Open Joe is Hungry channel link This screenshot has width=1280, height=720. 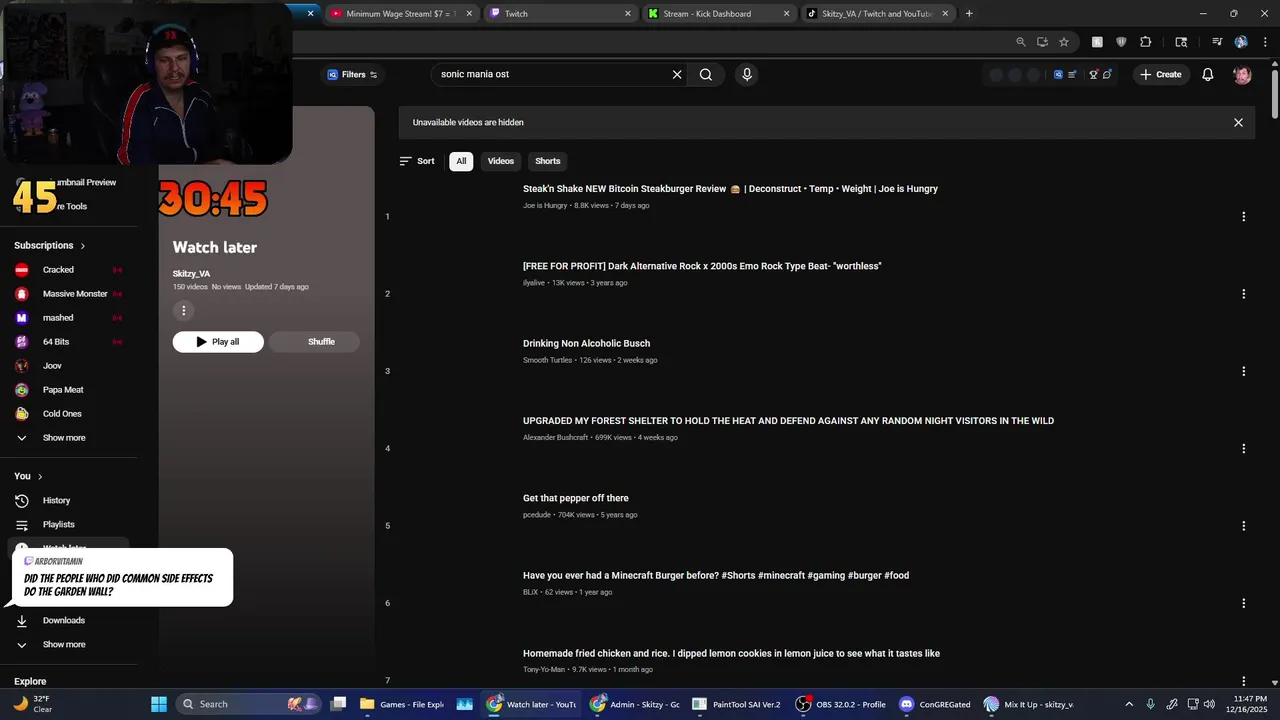click(x=545, y=205)
